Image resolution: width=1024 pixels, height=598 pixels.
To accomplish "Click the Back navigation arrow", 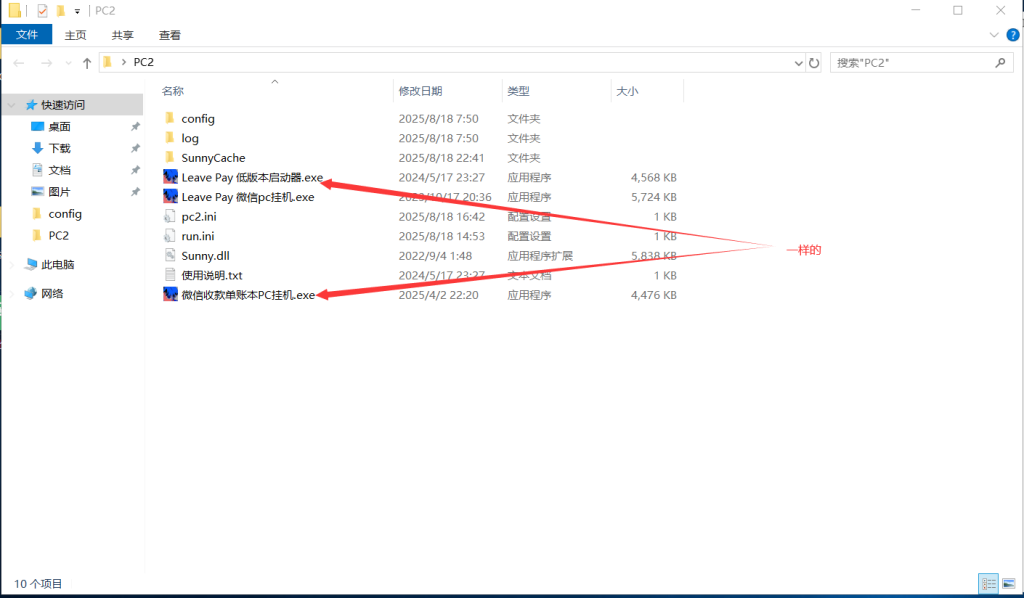I will (18, 63).
